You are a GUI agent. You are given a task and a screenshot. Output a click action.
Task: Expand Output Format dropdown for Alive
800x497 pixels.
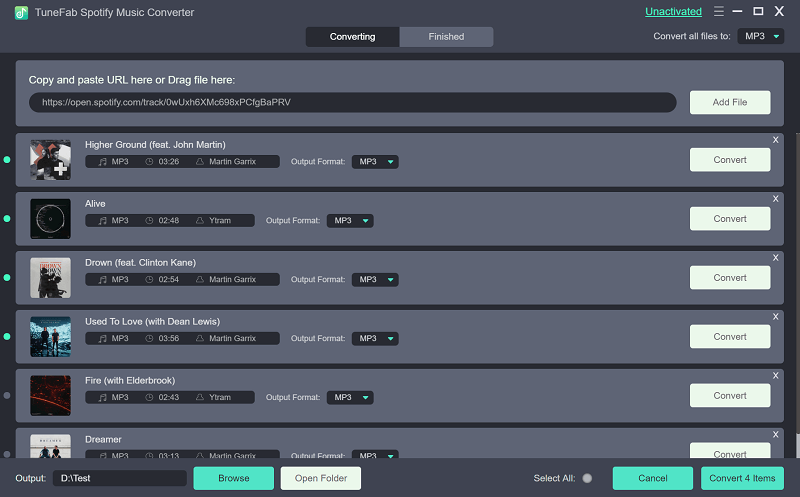349,221
